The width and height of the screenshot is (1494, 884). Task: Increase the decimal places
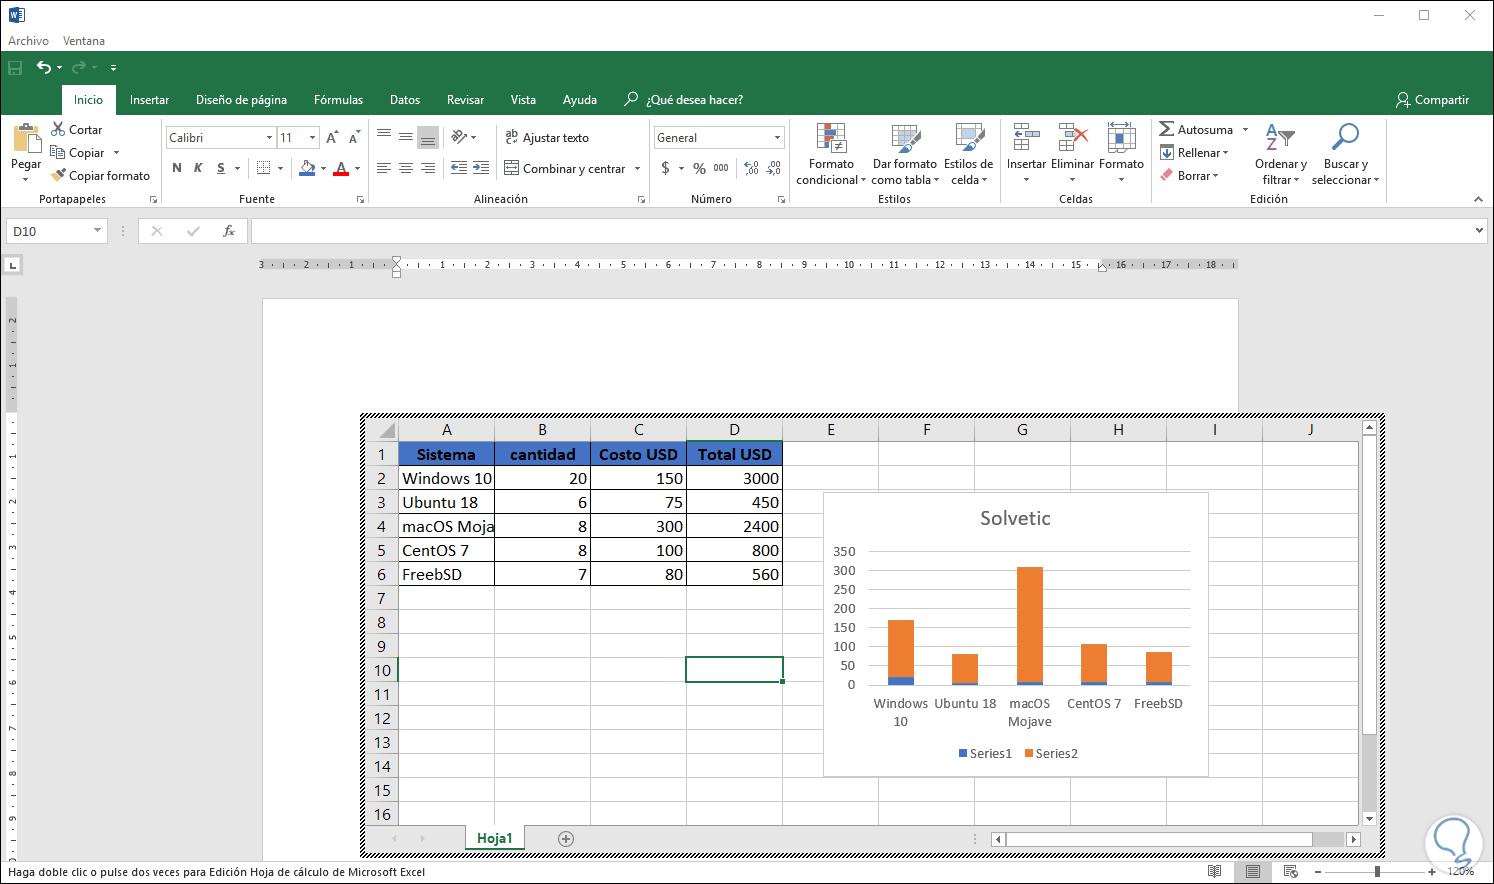pos(752,169)
